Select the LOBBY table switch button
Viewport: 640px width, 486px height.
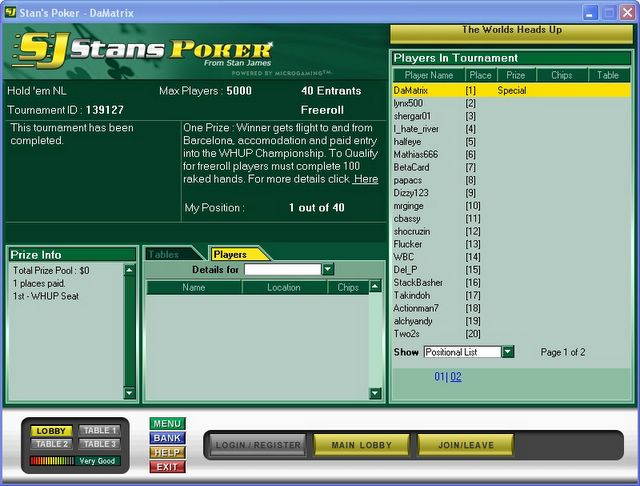[x=51, y=431]
